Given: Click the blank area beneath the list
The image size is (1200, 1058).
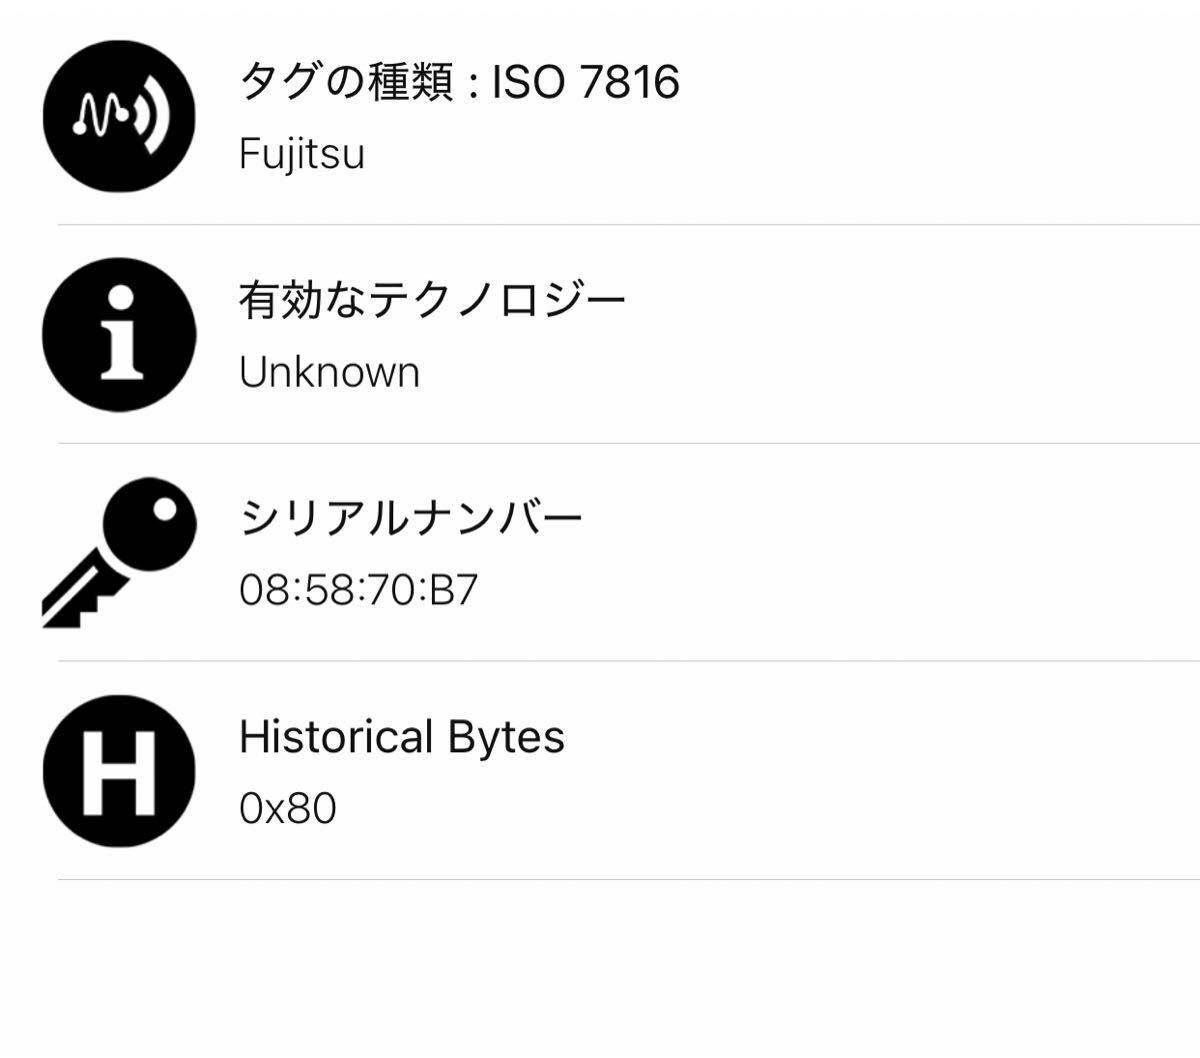Looking at the screenshot, I should click(600, 970).
